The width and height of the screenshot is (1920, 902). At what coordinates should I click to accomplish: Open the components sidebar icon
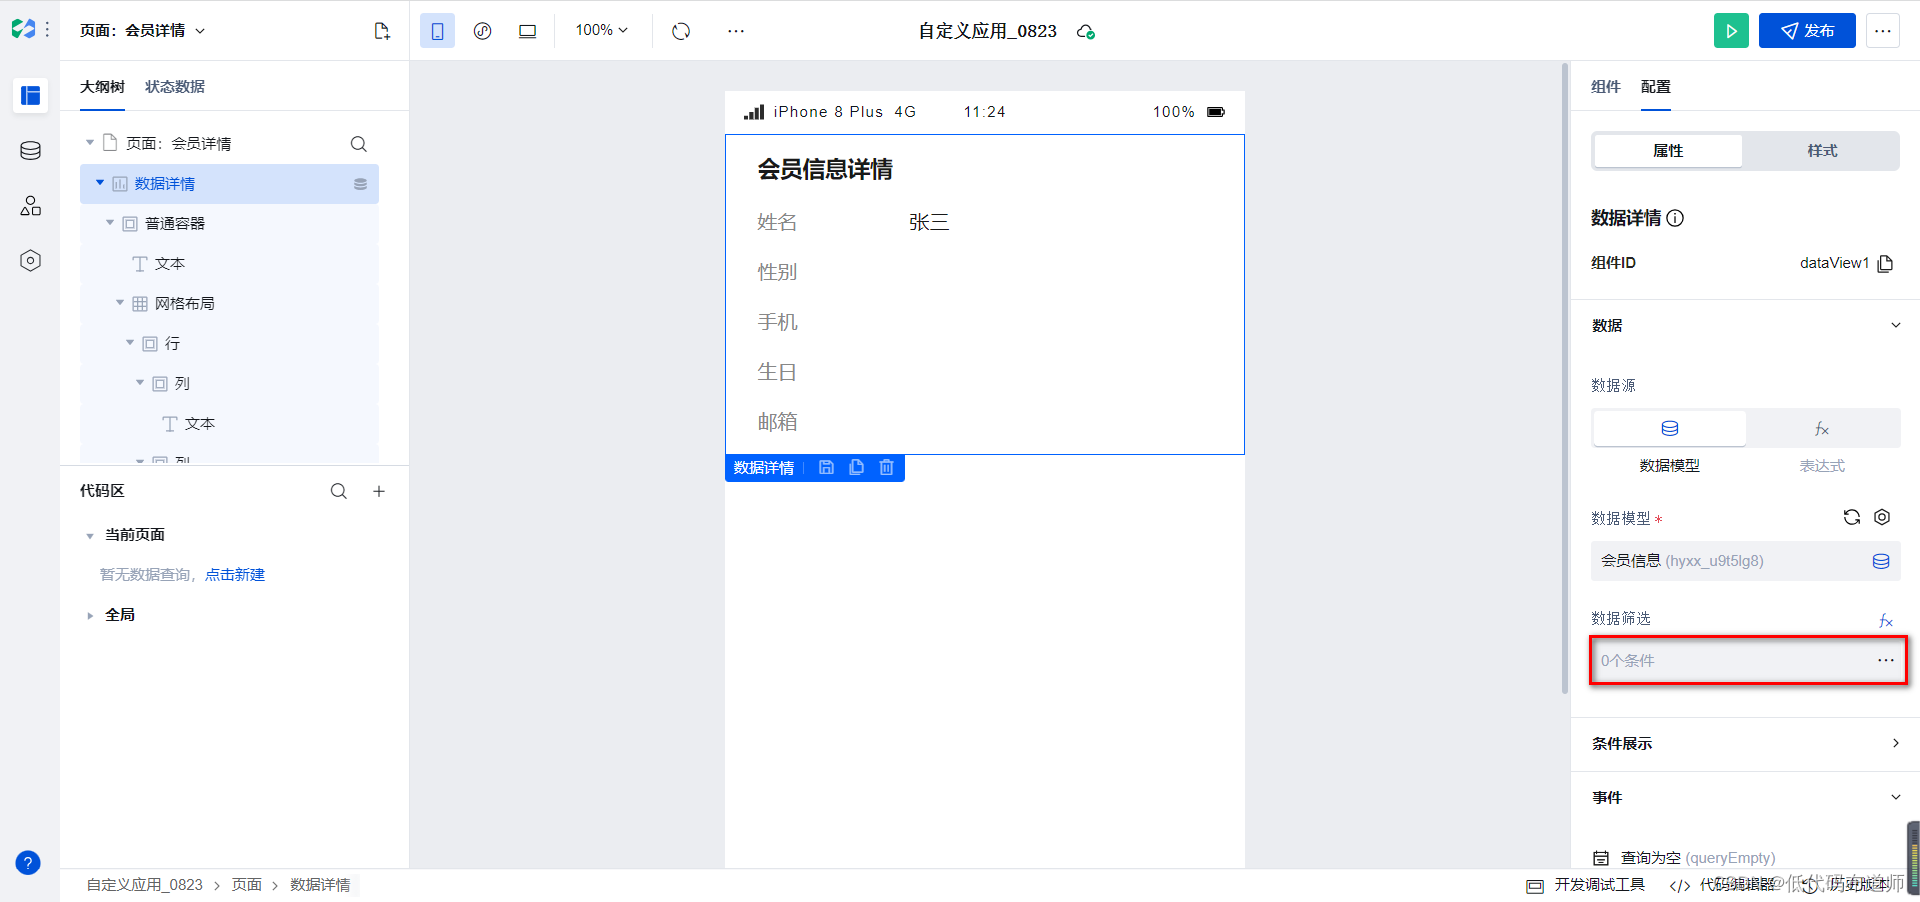31,206
